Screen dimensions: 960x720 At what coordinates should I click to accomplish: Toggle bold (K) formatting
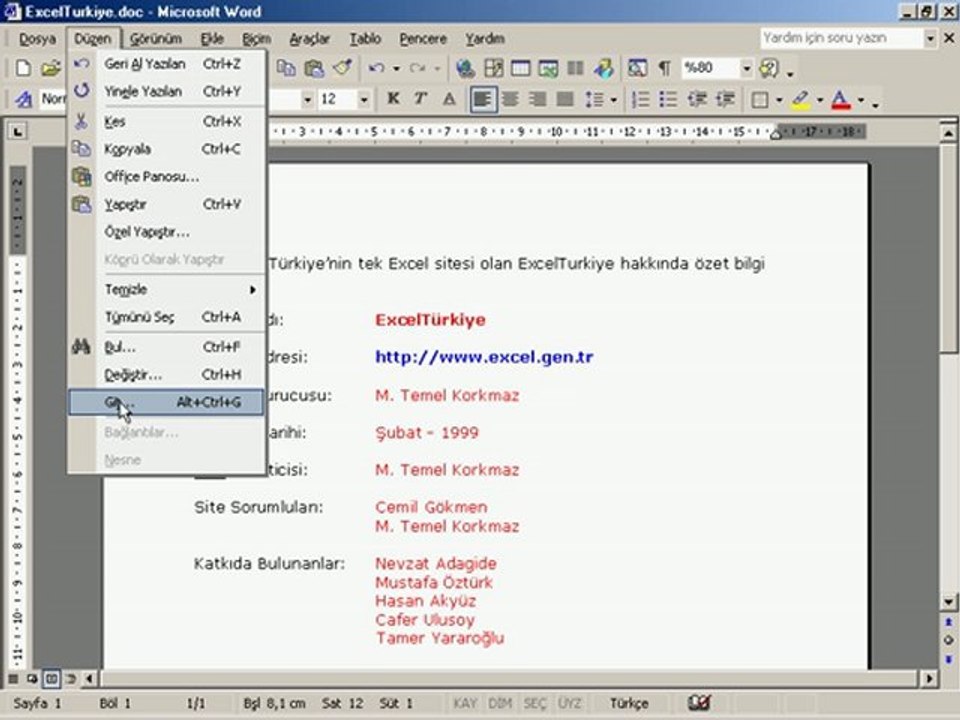393,99
